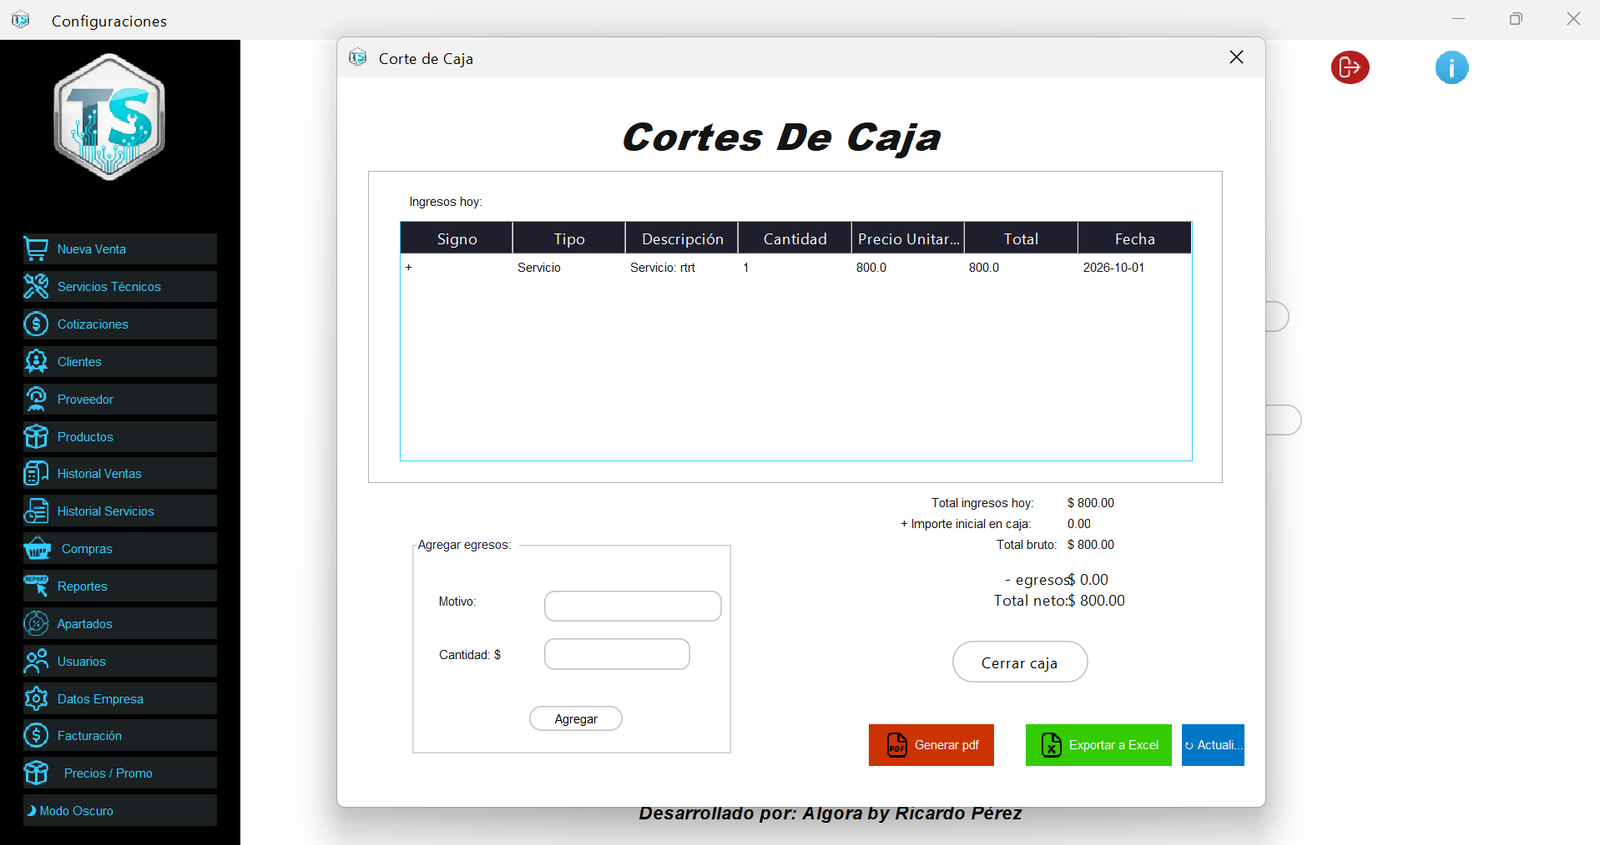Click the Cotizaciones dollar icon
The height and width of the screenshot is (845, 1600).
[36, 324]
